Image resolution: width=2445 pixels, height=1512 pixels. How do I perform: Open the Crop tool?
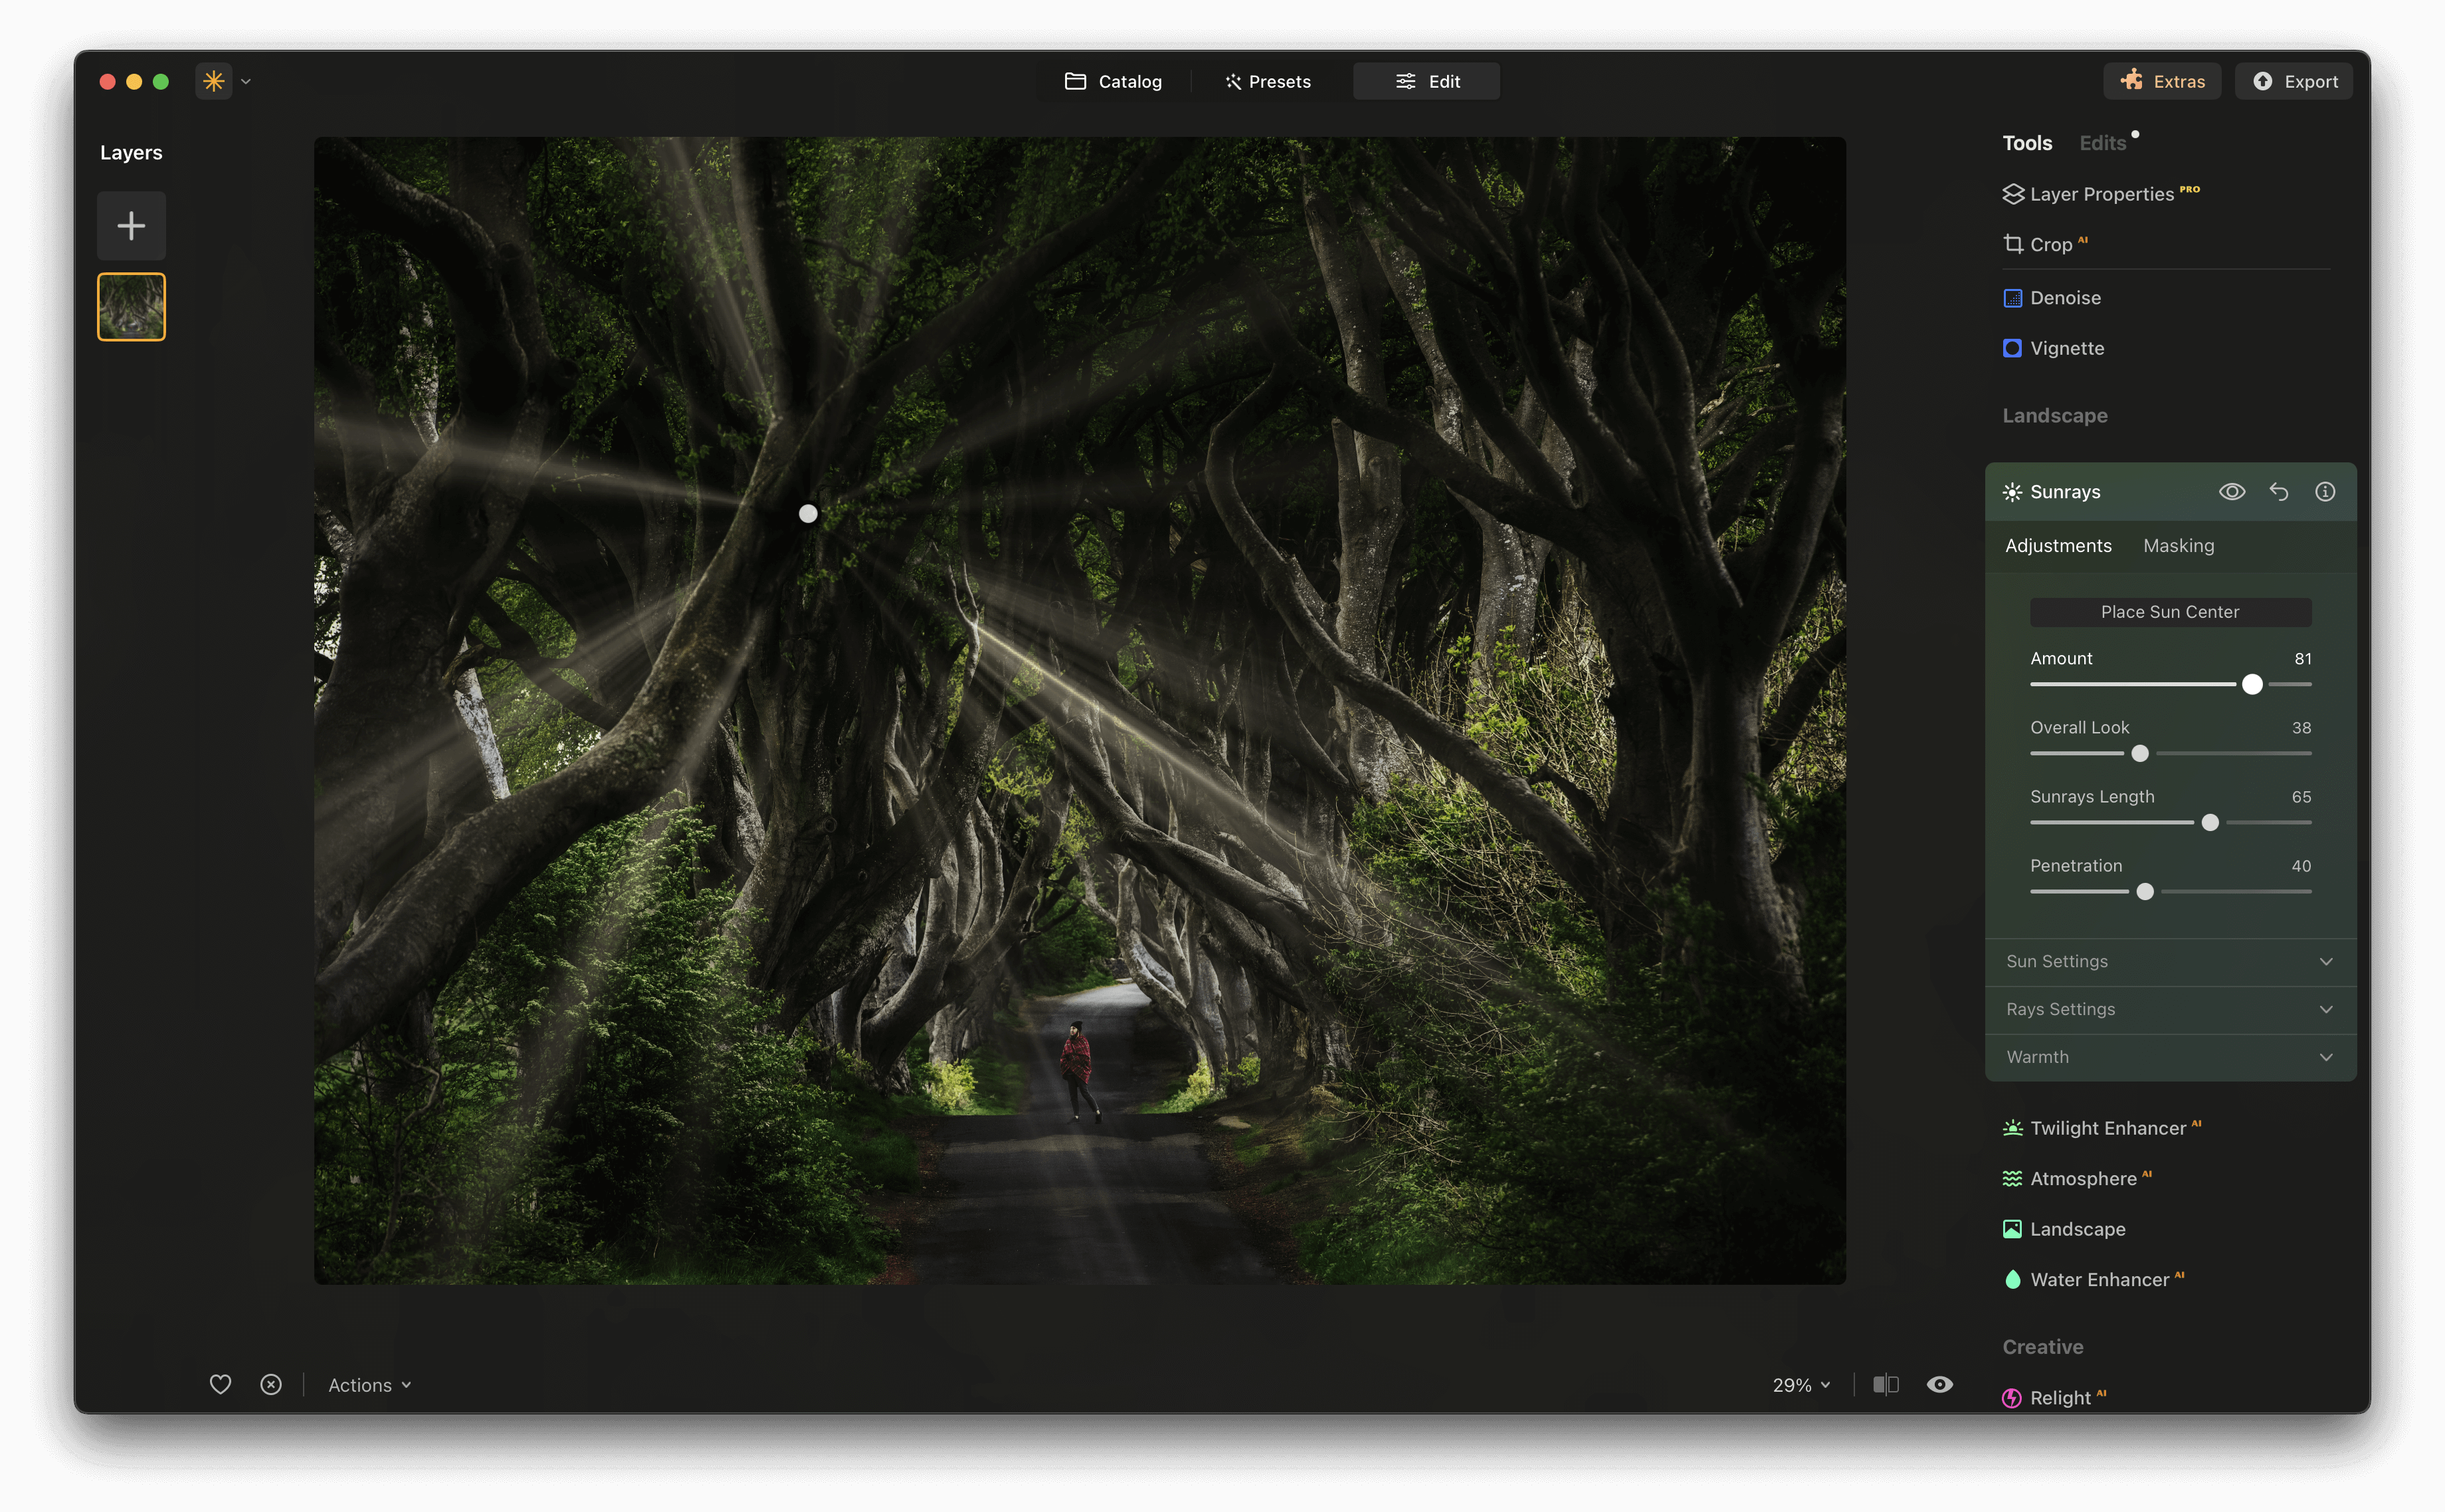[x=2050, y=245]
